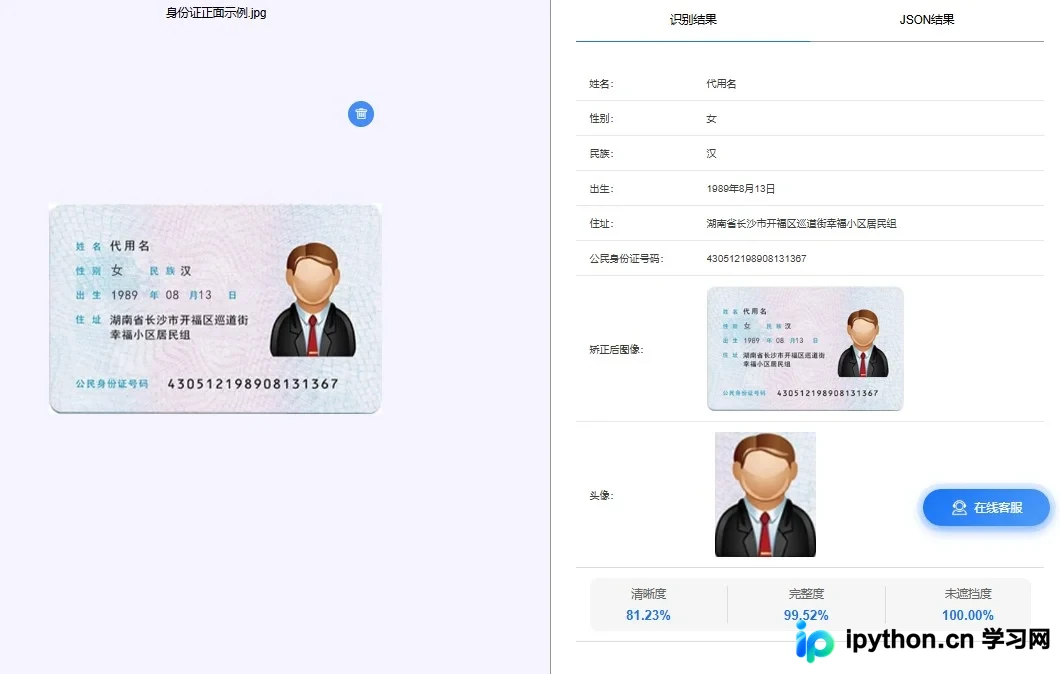The image size is (1060, 674).
Task: Click the 完整度 label
Action: [x=806, y=594]
